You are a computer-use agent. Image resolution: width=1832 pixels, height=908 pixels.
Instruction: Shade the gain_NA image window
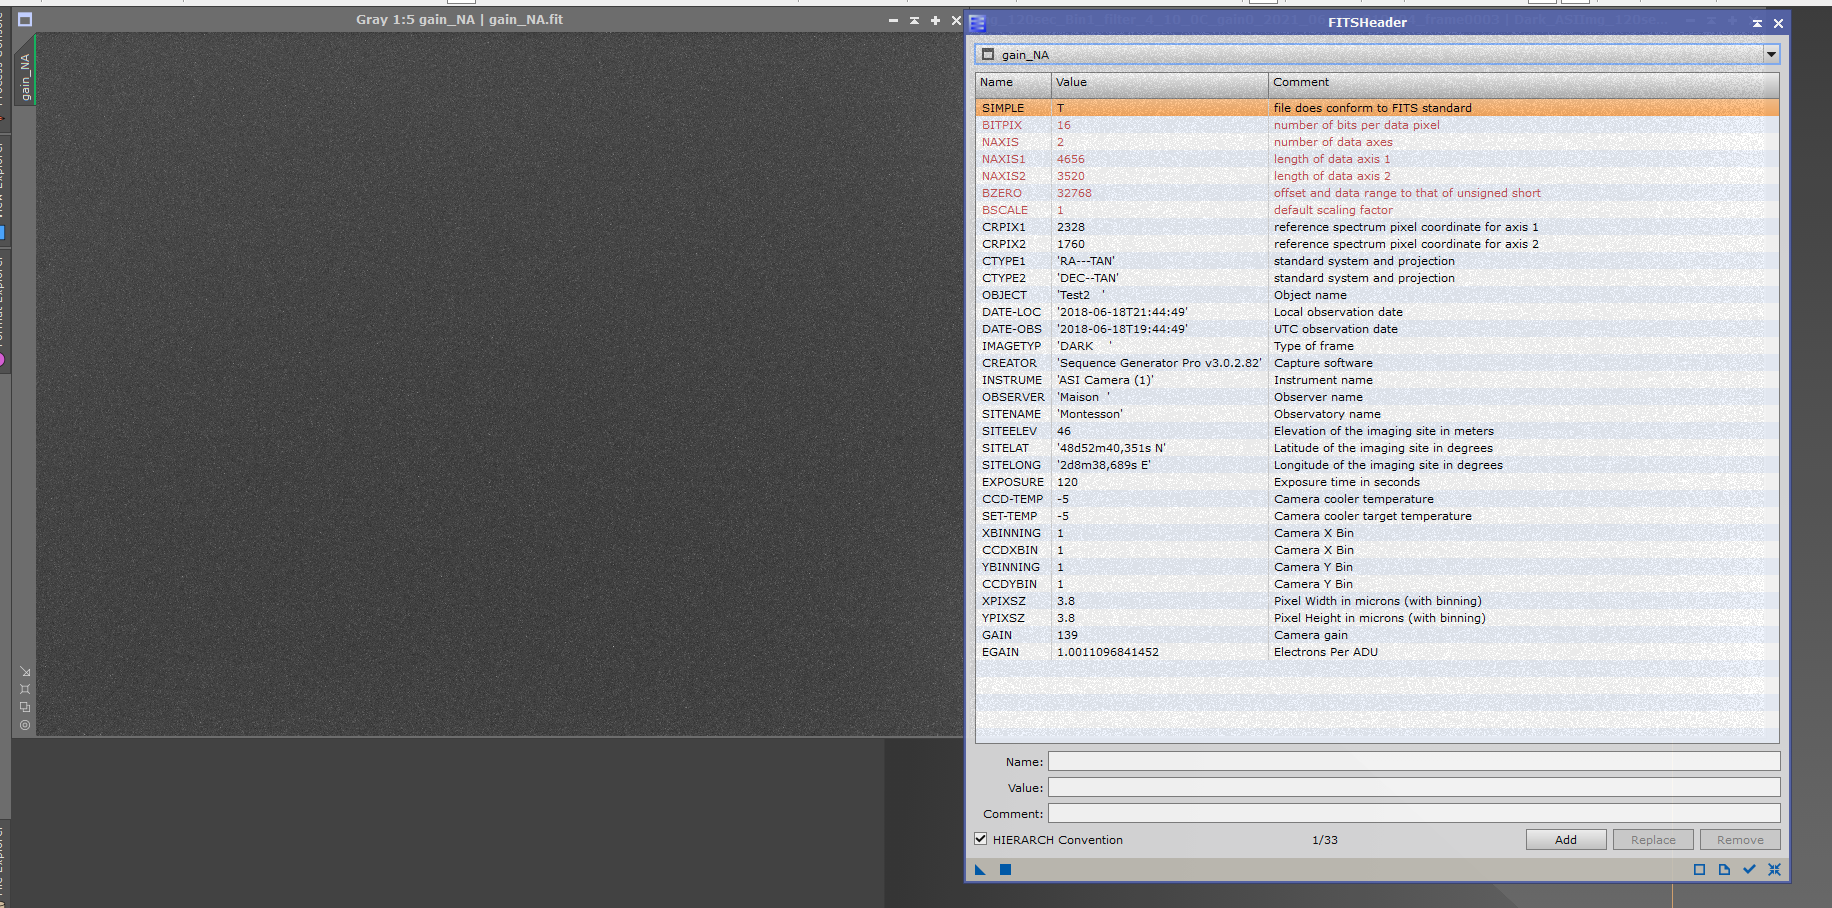coord(914,20)
